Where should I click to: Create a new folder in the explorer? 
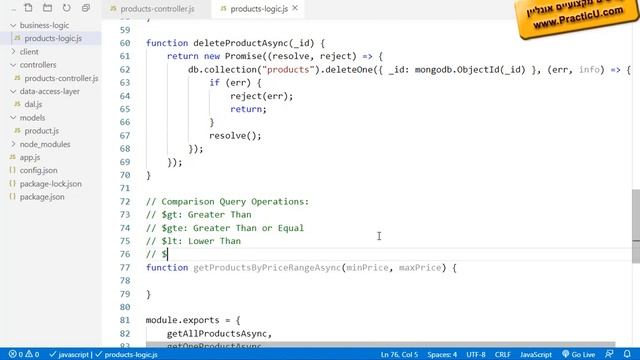(x=47, y=8)
